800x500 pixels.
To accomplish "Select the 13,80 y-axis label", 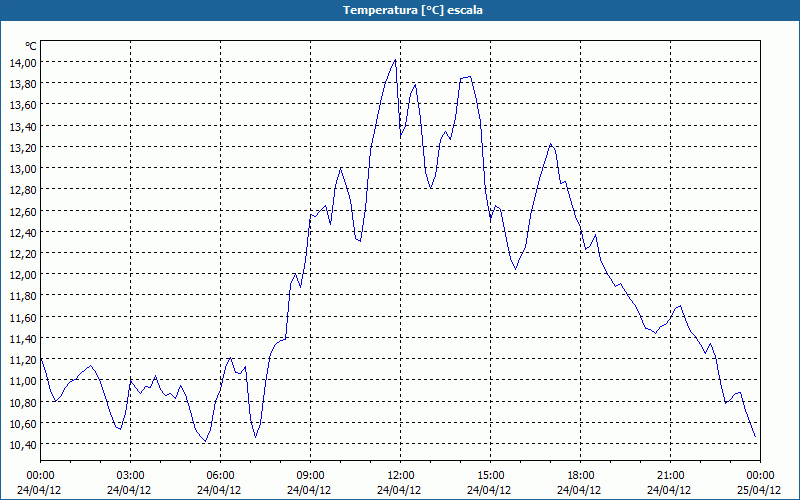I will (x=23, y=84).
